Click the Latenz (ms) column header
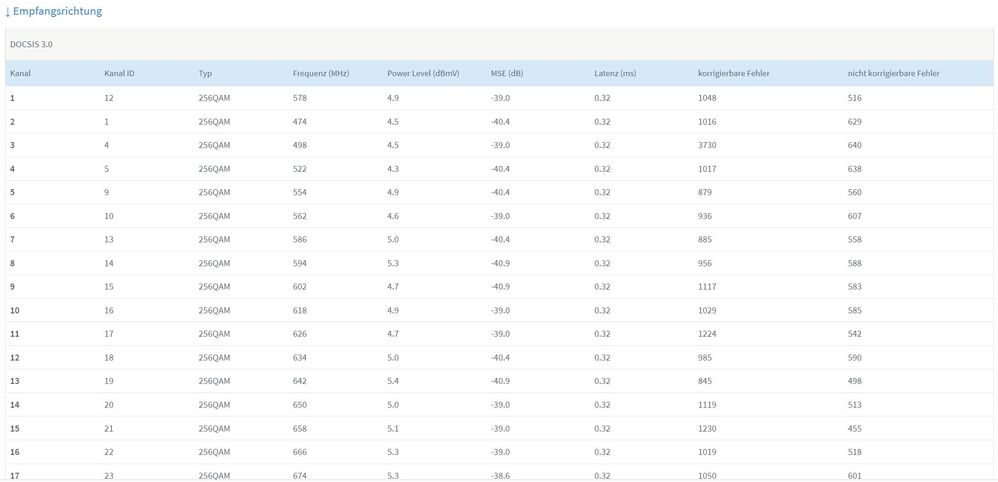The height and width of the screenshot is (482, 998). point(615,74)
